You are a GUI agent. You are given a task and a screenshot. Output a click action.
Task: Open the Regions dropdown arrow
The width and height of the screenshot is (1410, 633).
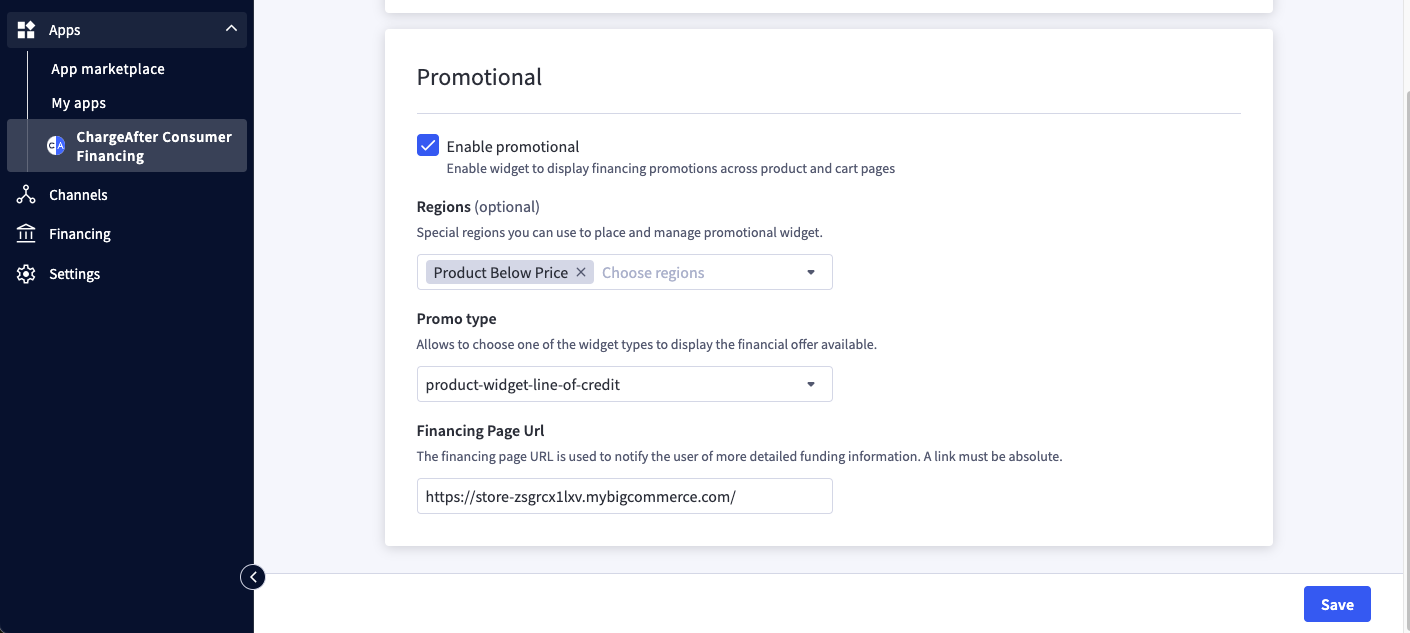coord(811,273)
